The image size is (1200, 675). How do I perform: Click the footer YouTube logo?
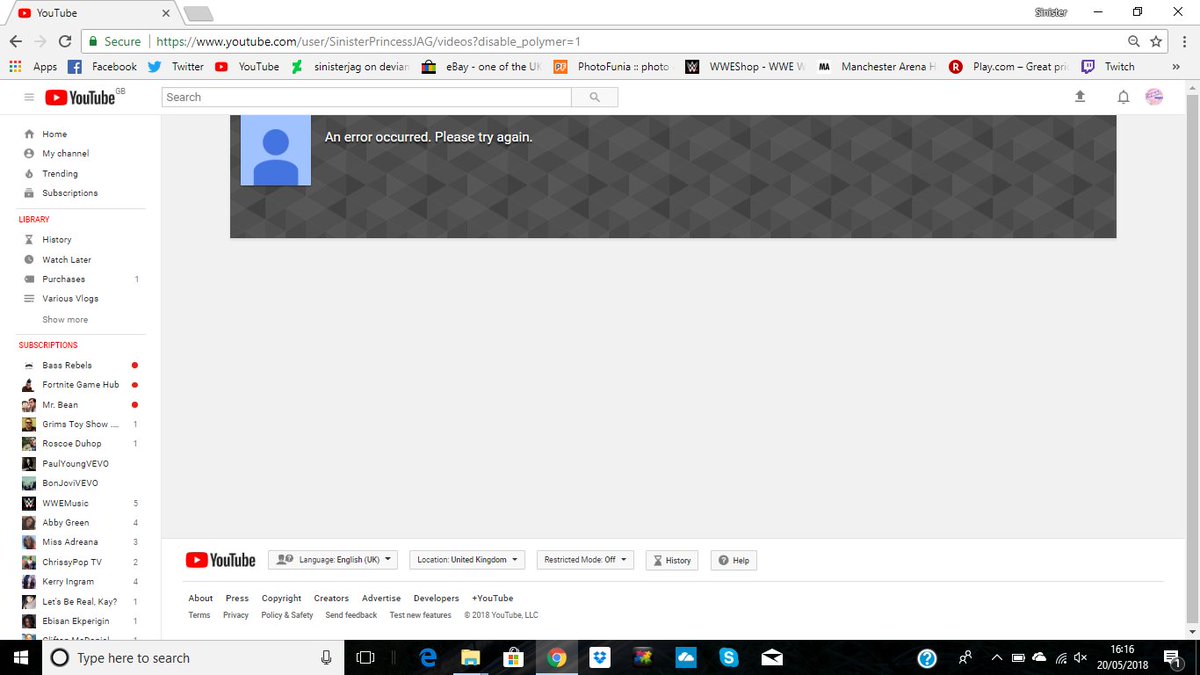click(x=220, y=560)
